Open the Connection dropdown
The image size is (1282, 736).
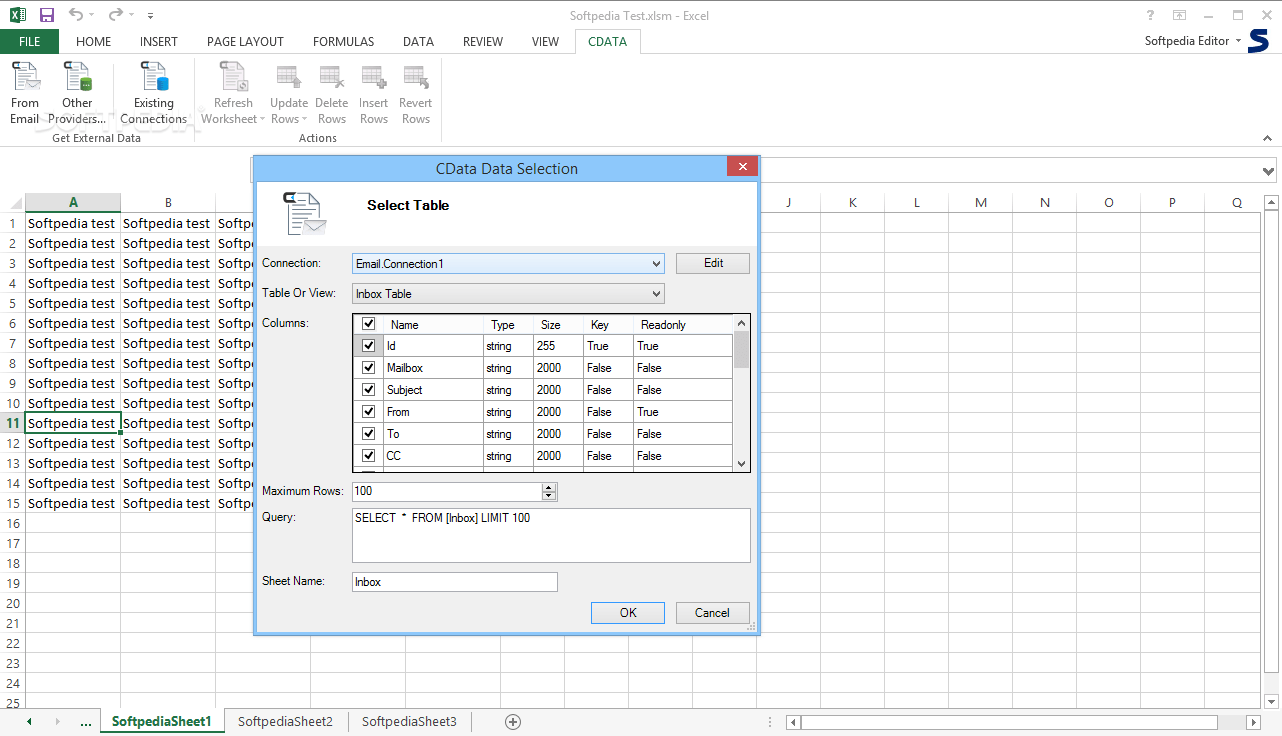[508, 264]
